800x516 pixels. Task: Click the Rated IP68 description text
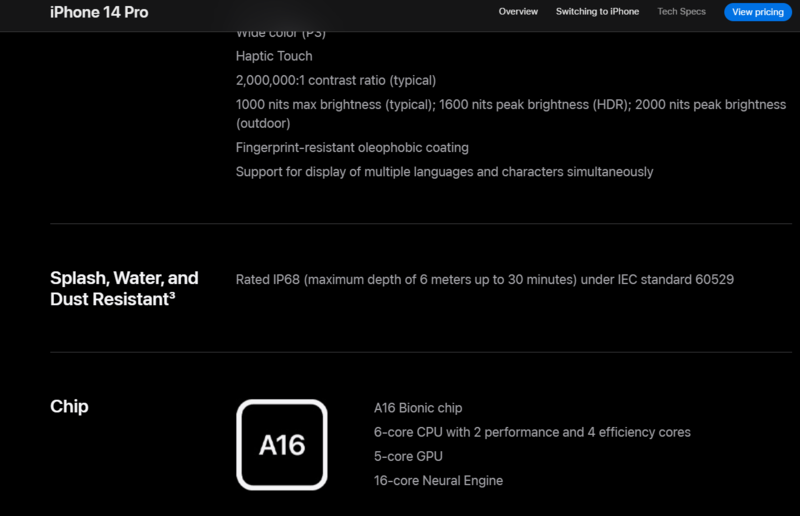(484, 279)
